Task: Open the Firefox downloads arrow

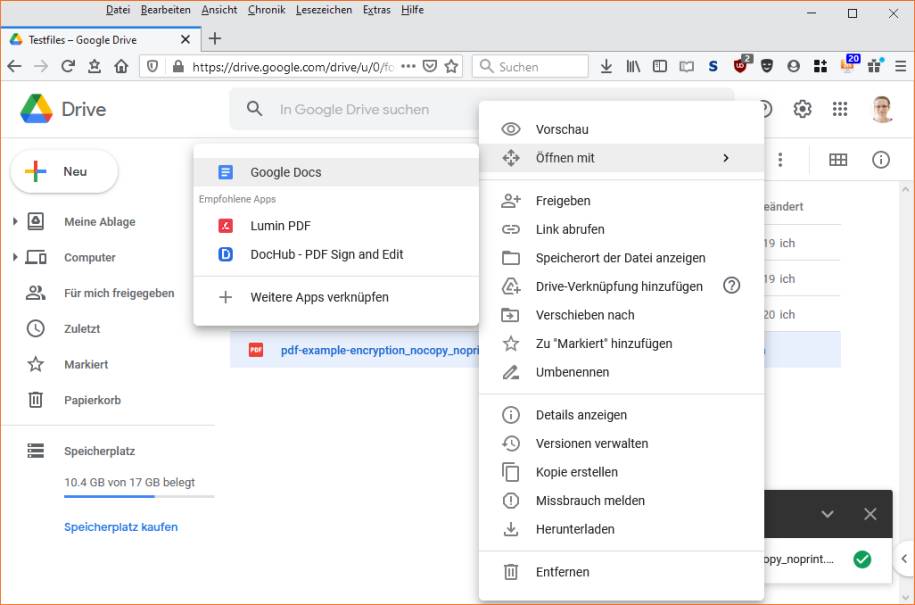Action: (x=606, y=67)
